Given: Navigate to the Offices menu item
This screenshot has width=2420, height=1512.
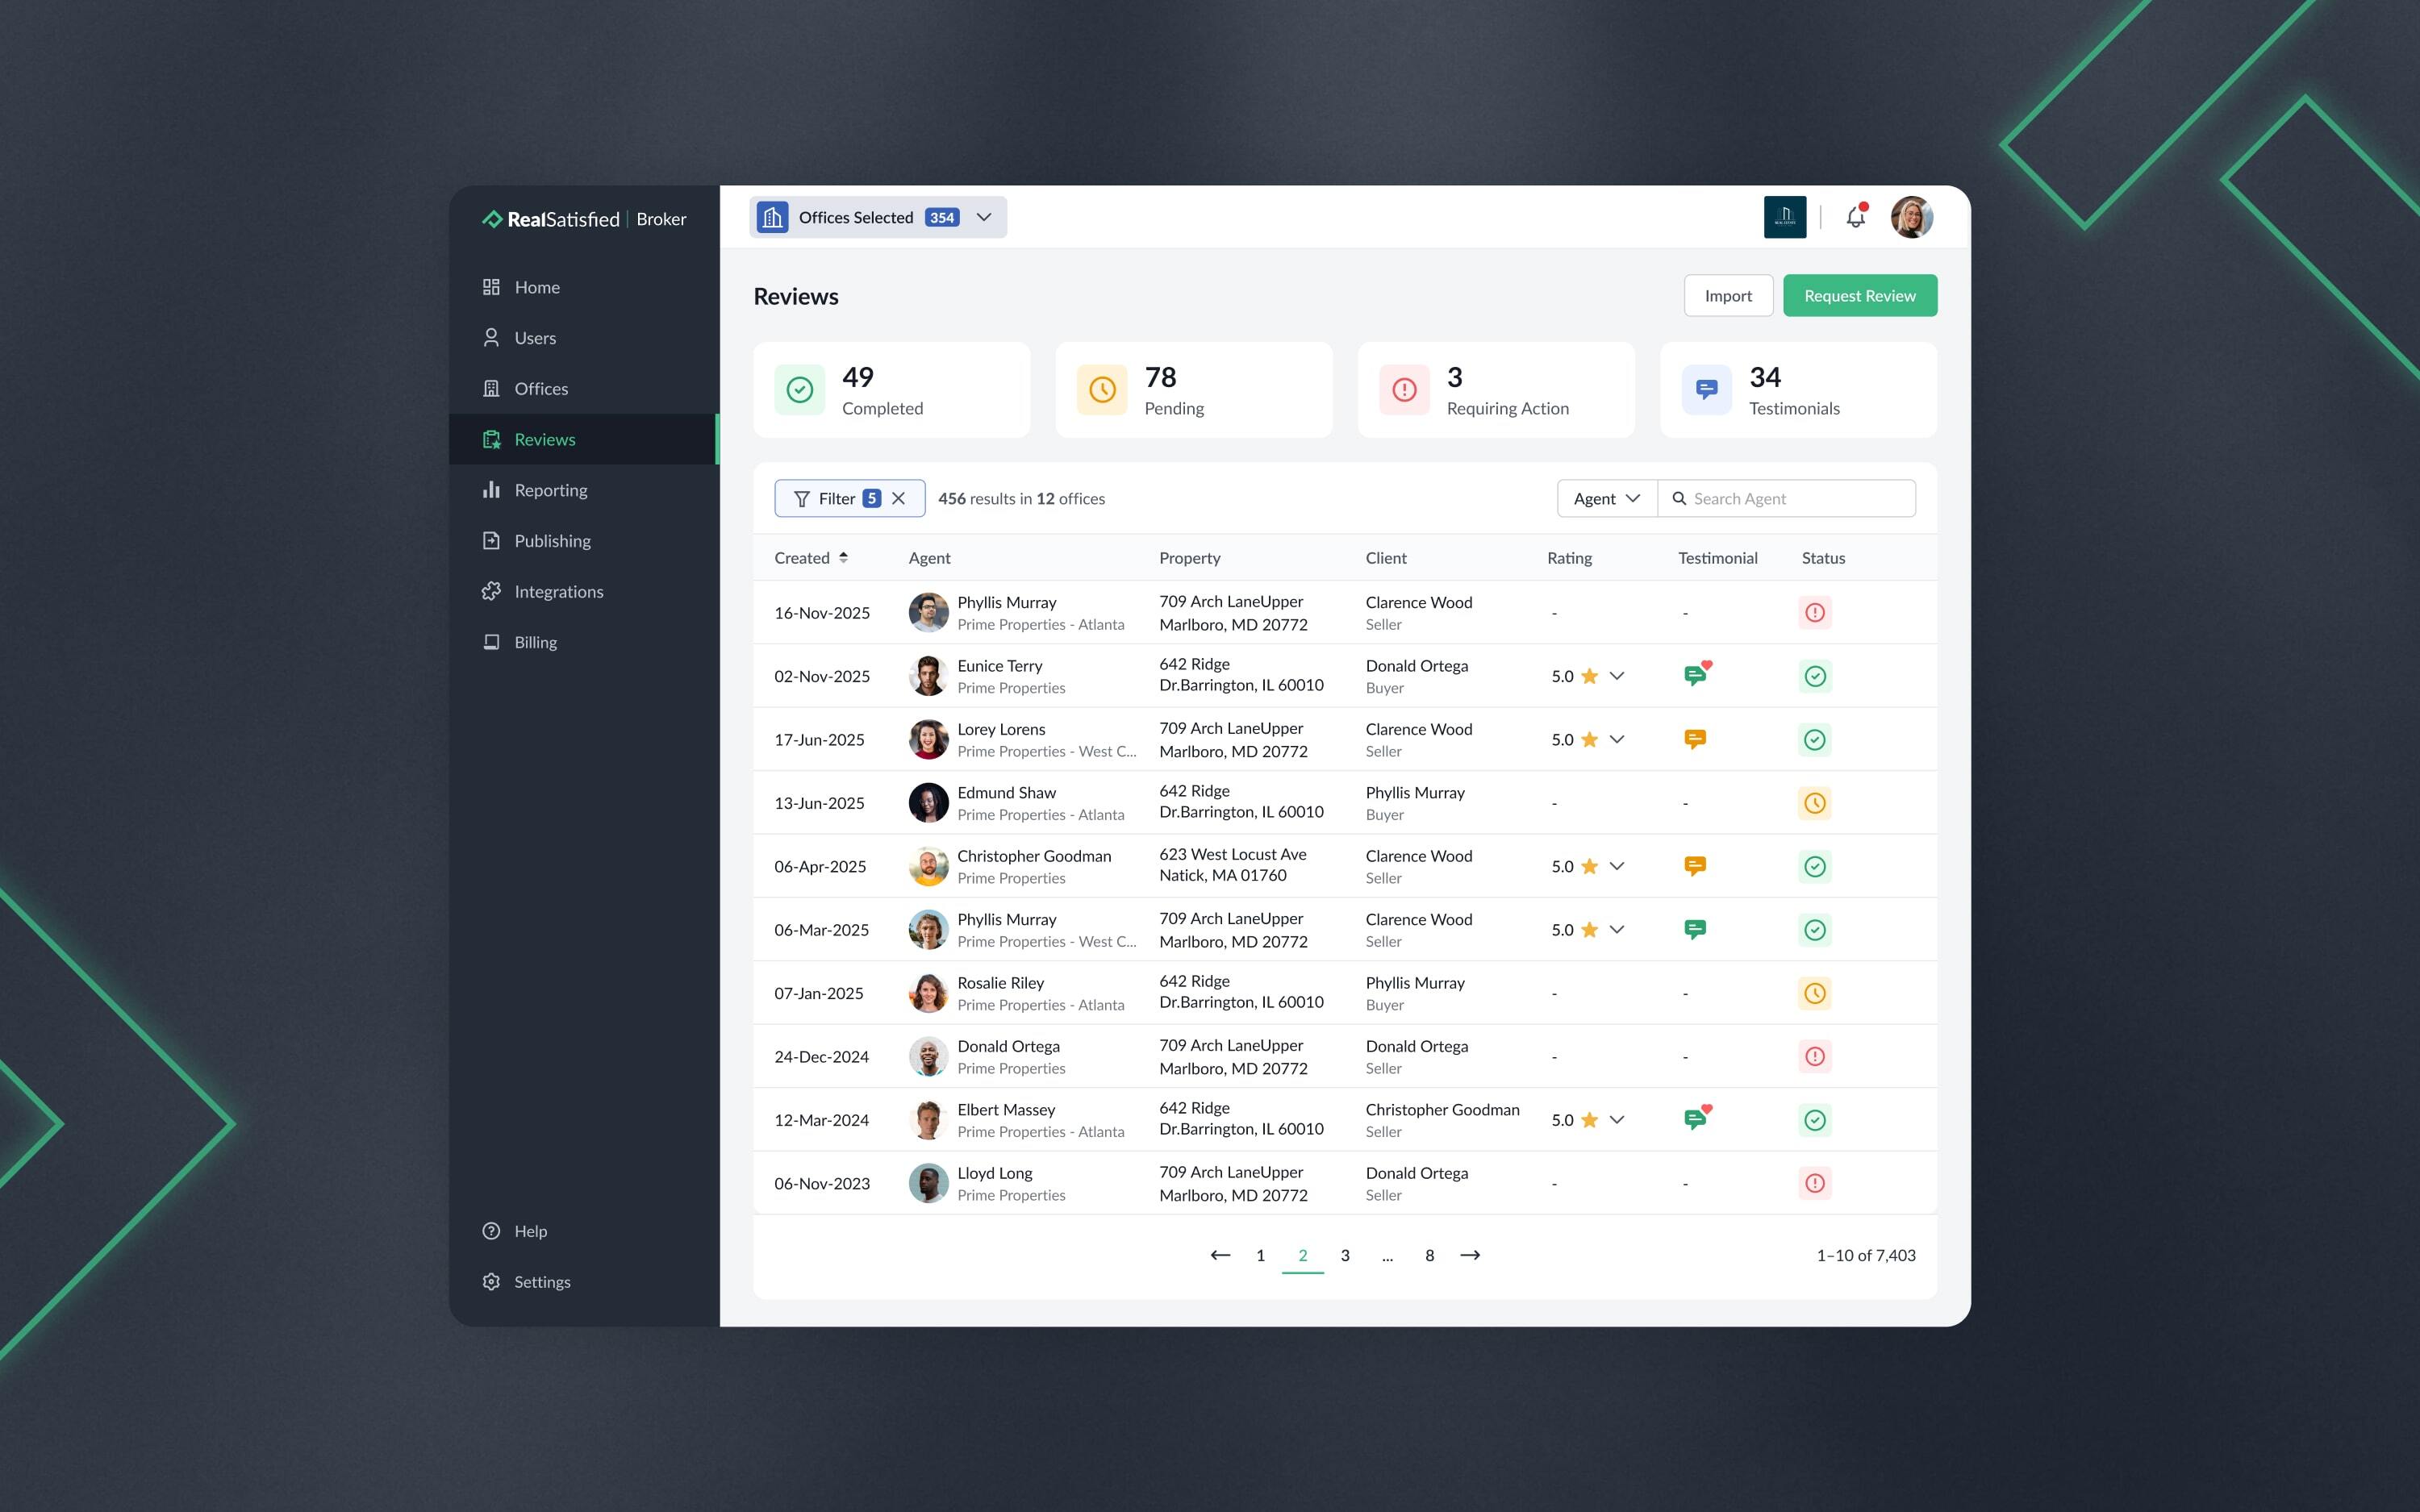Looking at the screenshot, I should pyautogui.click(x=541, y=388).
